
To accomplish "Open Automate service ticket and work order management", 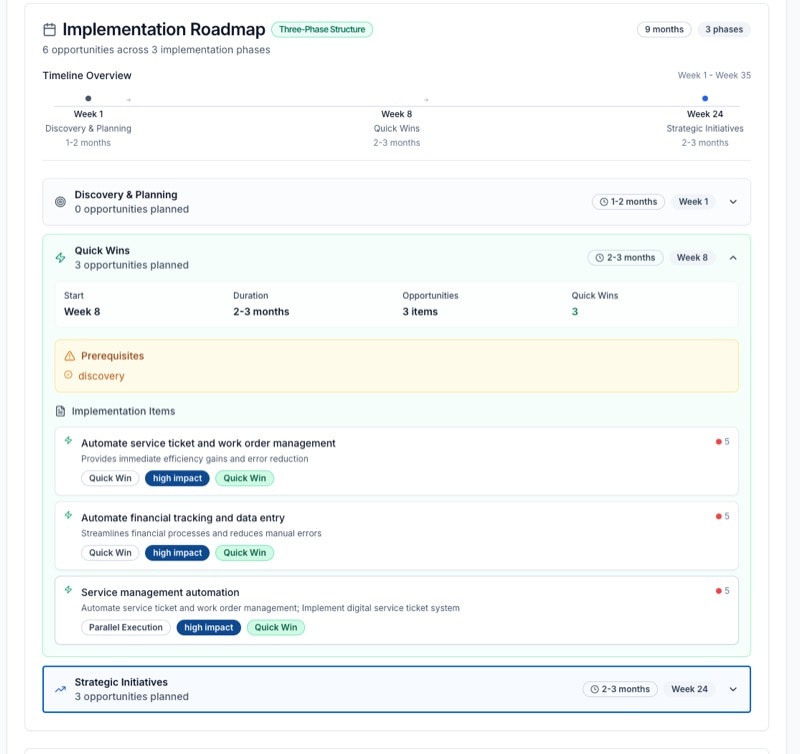I will point(208,443).
